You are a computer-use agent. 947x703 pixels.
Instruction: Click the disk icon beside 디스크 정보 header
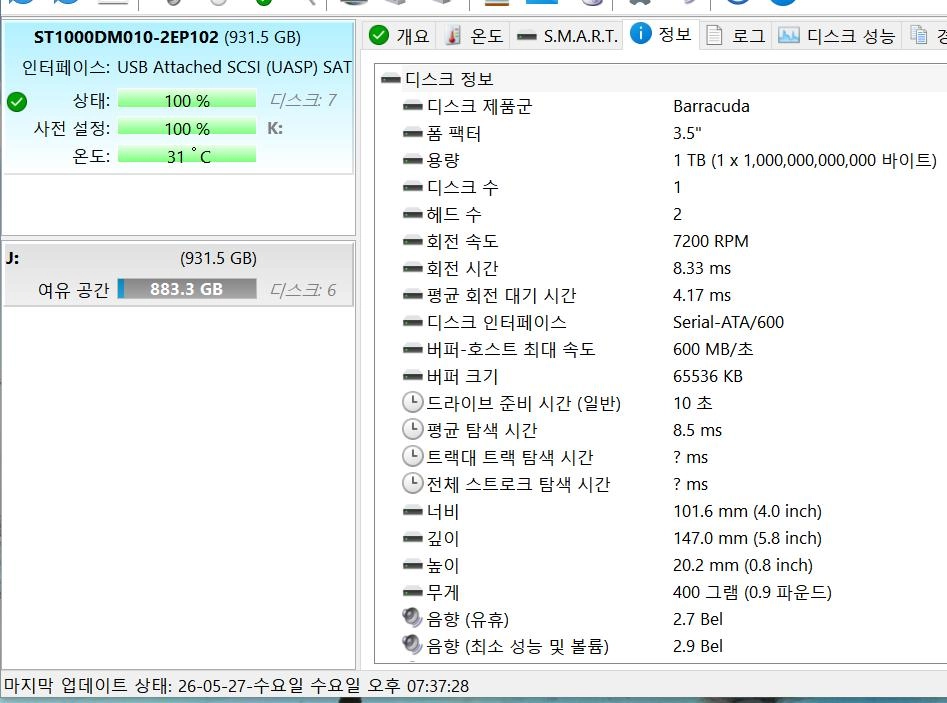click(391, 79)
